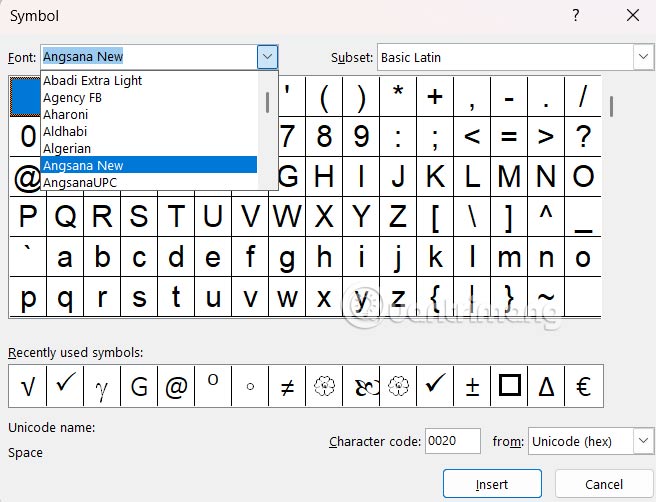
Task: Select digit 8 in symbol grid
Action: (324, 136)
